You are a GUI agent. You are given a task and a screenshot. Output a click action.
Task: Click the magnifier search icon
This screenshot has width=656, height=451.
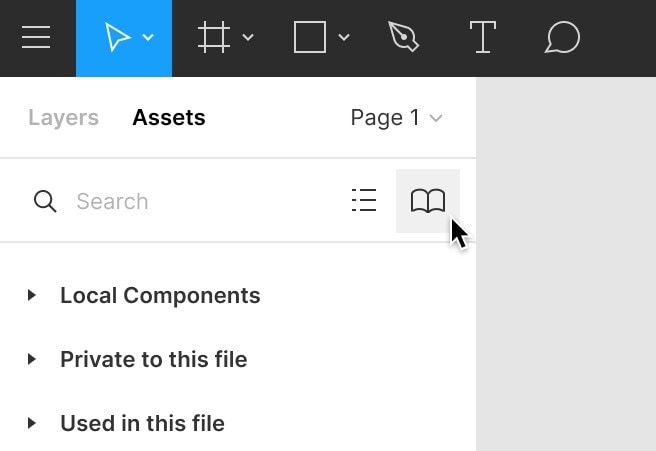45,201
